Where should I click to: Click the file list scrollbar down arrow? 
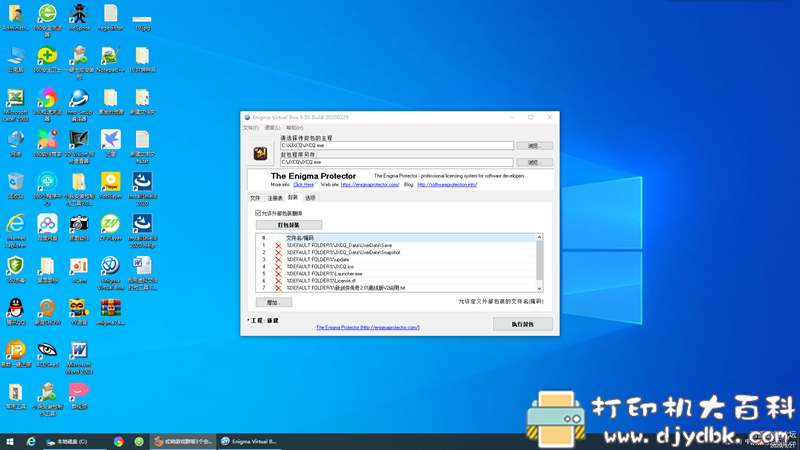[539, 289]
